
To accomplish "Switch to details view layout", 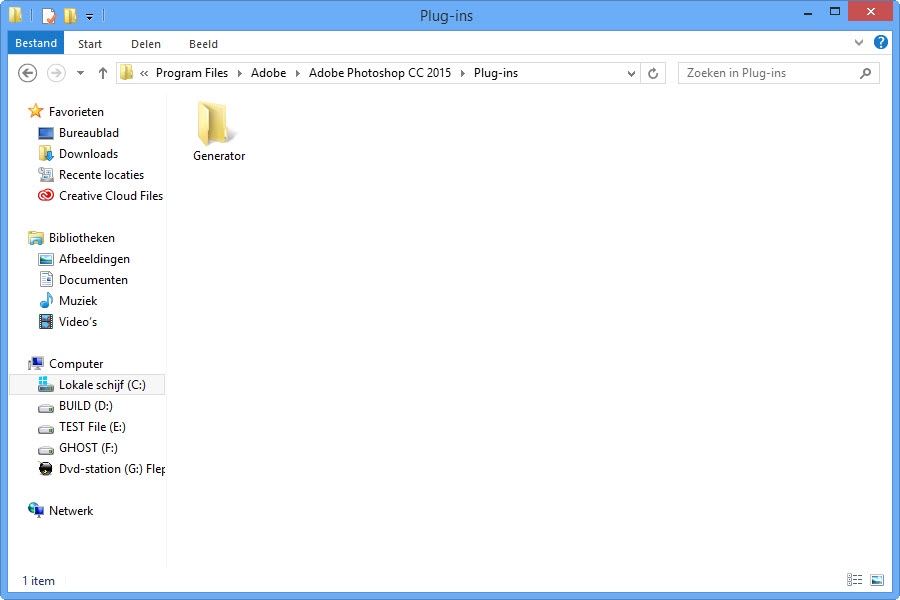I will click(x=854, y=580).
